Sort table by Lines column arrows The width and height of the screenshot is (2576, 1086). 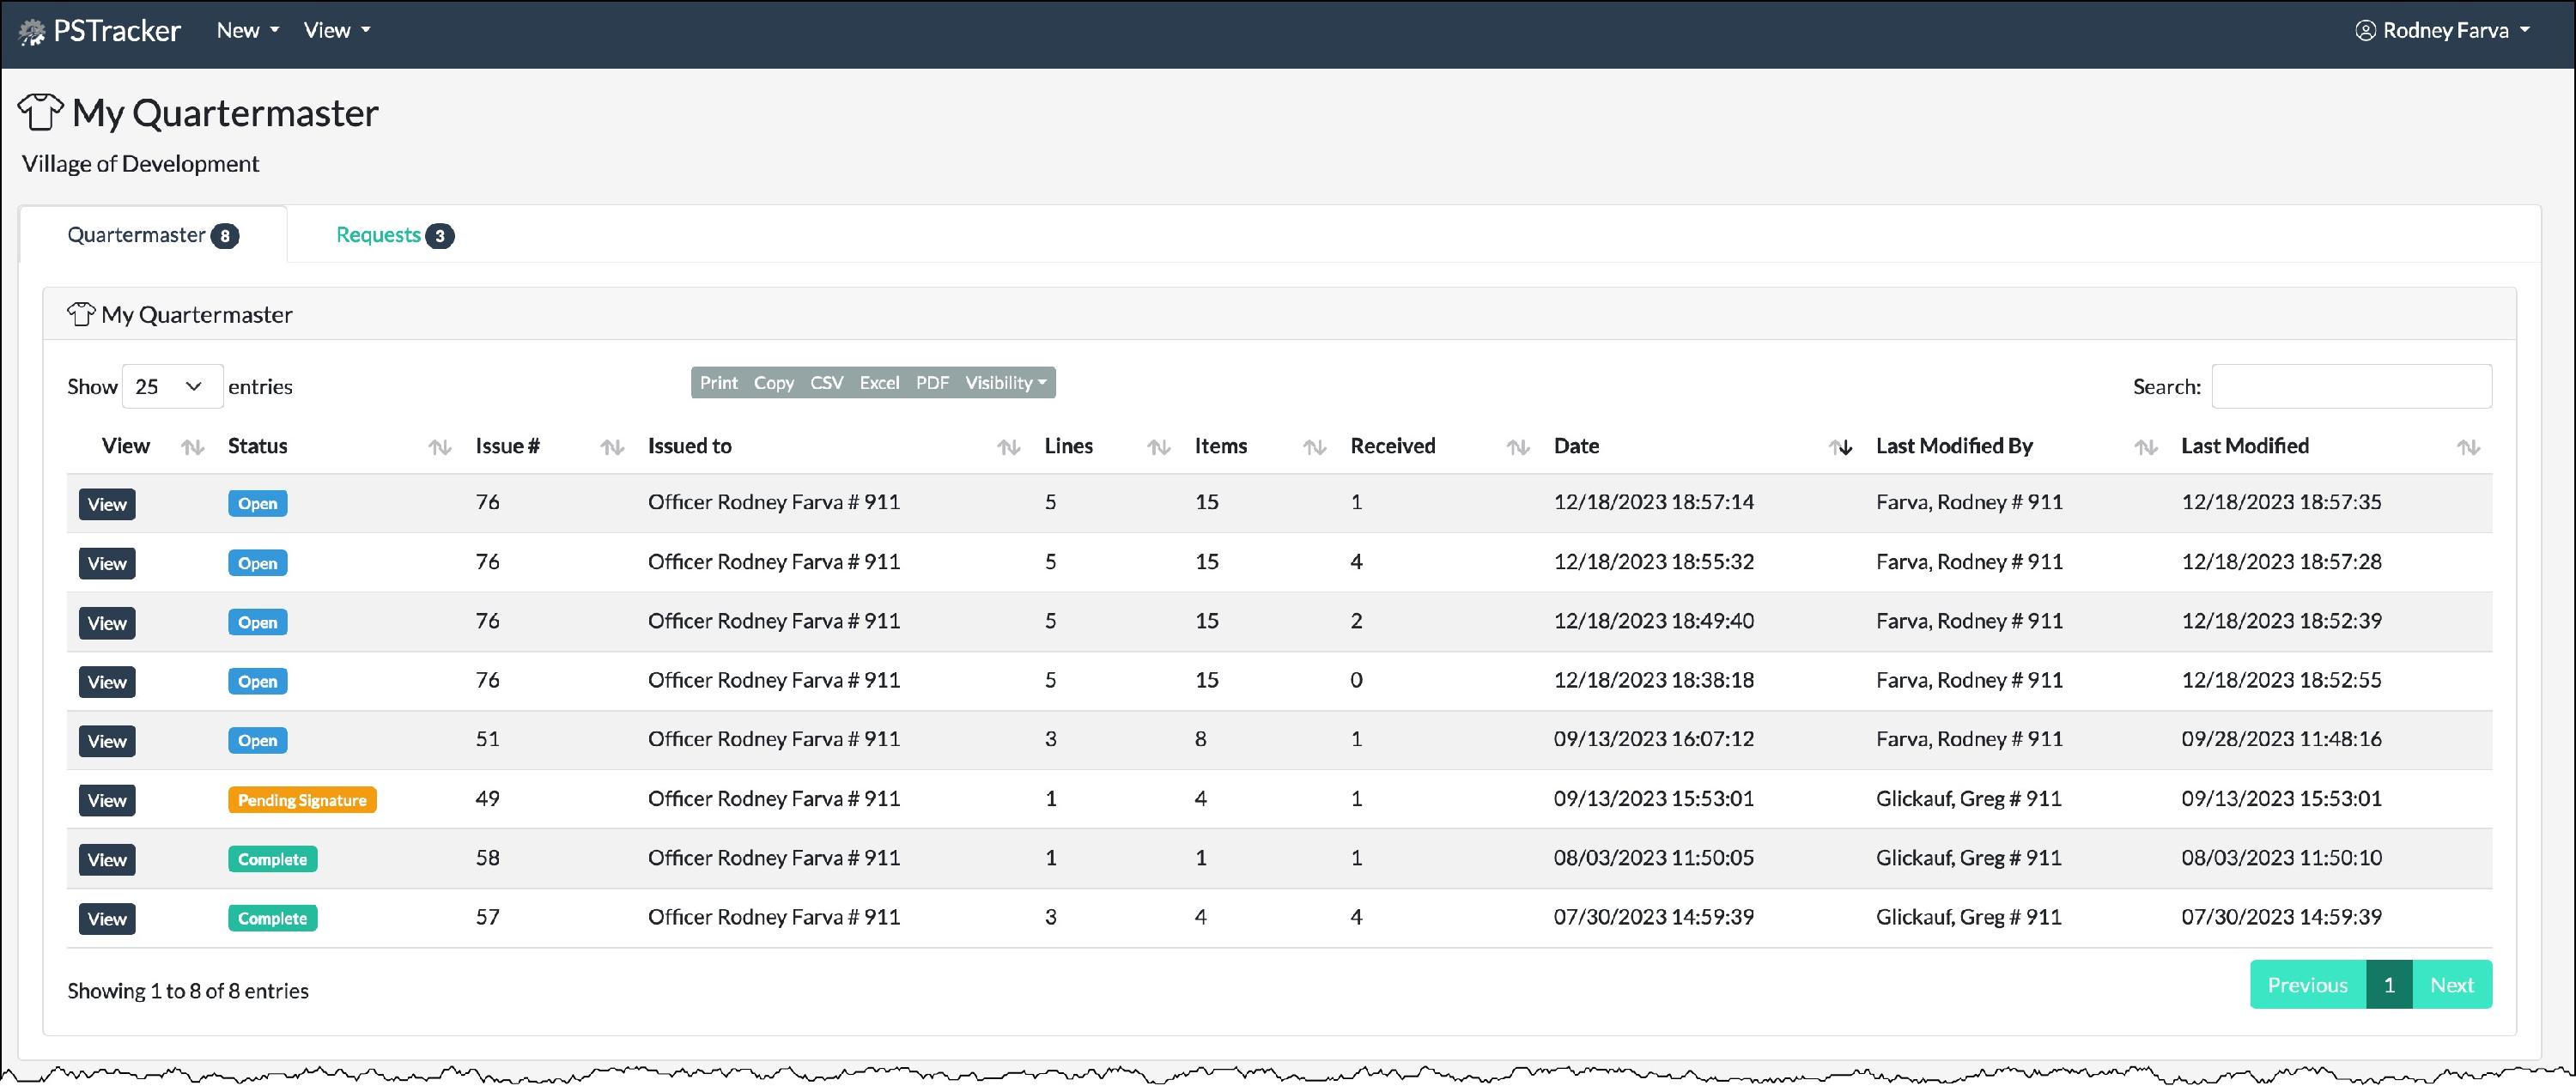click(x=1158, y=447)
